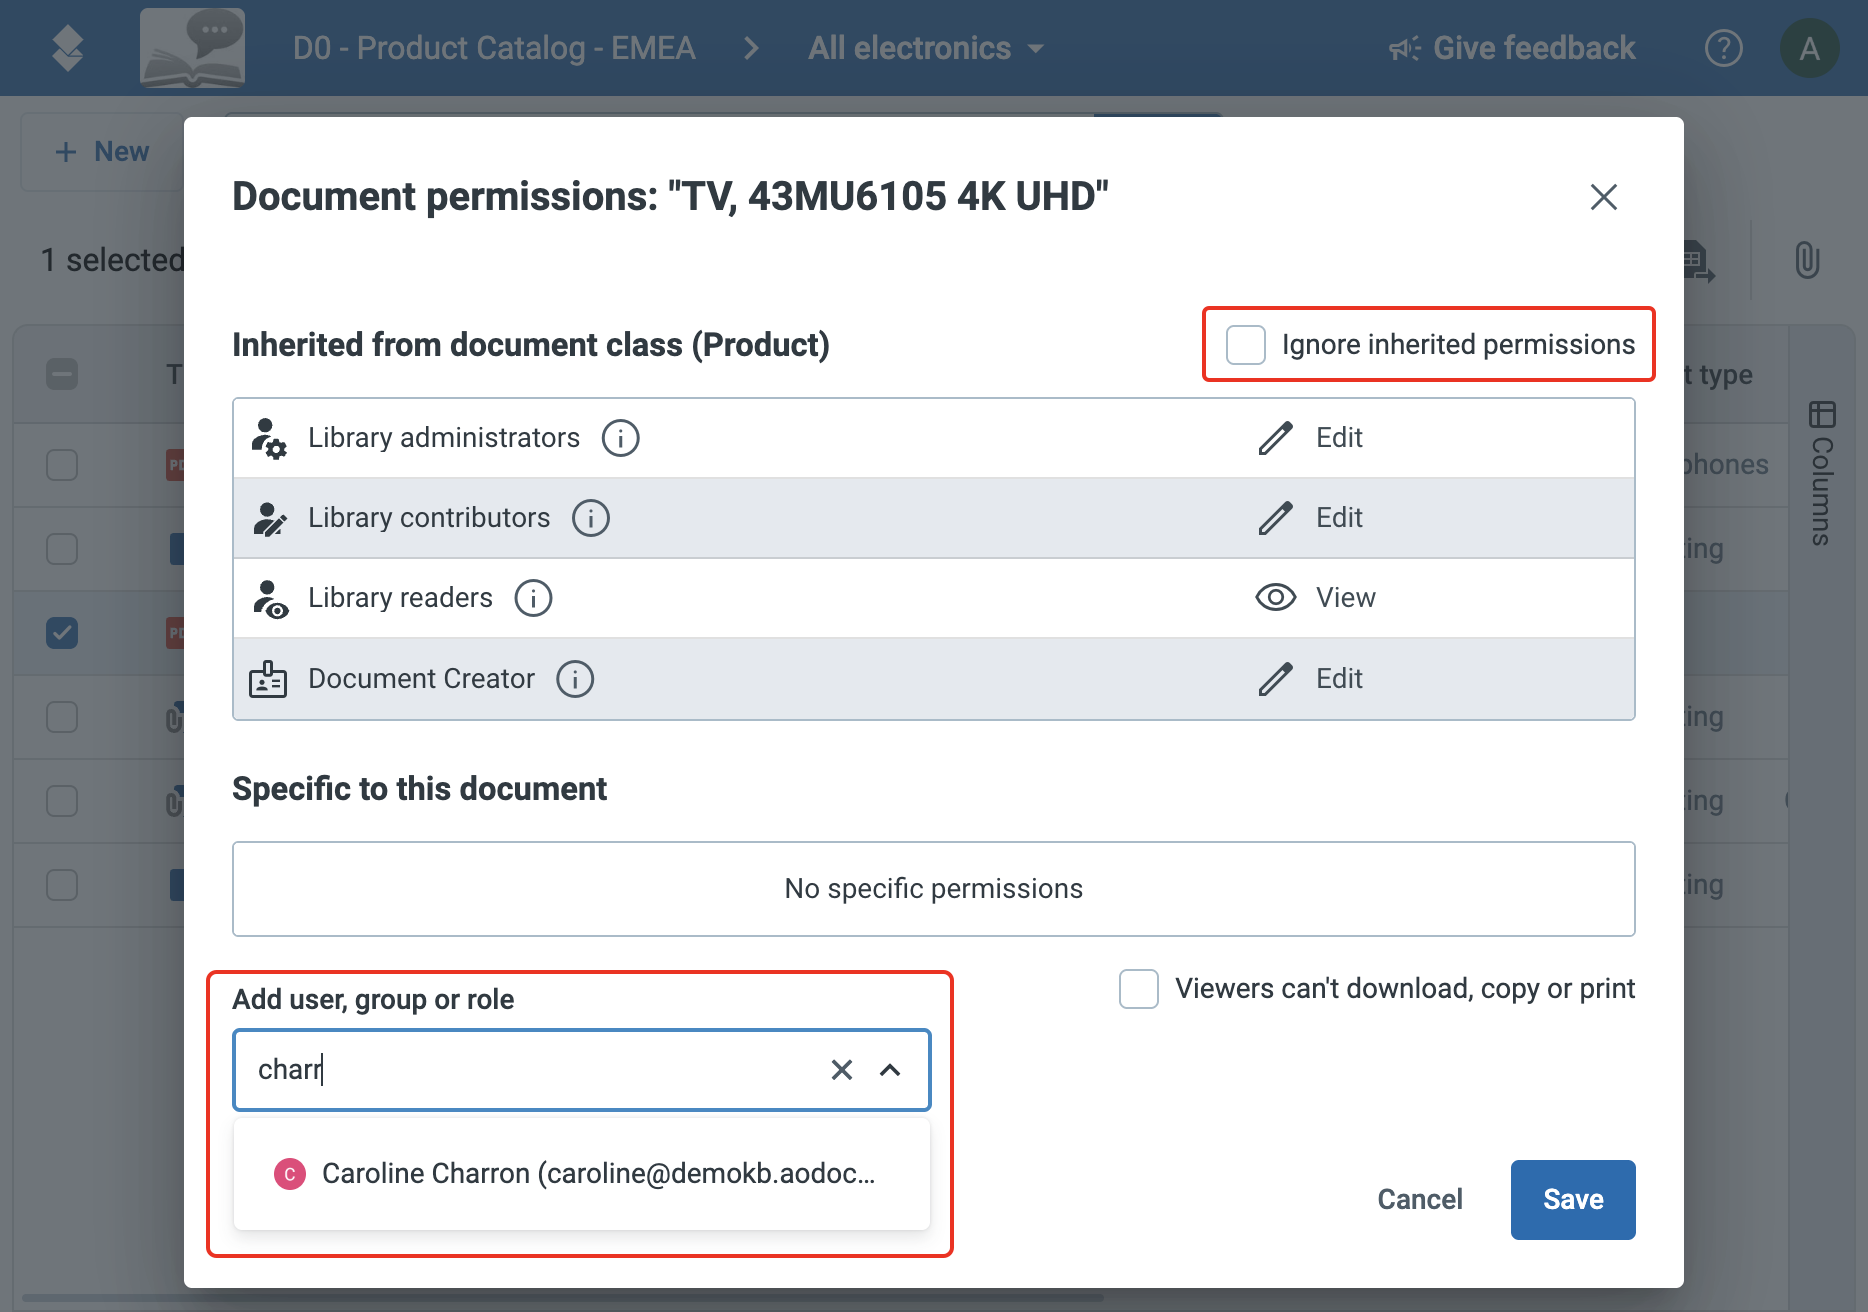
Task: Click pencil icon for Document Creator
Action: pos(1275,679)
